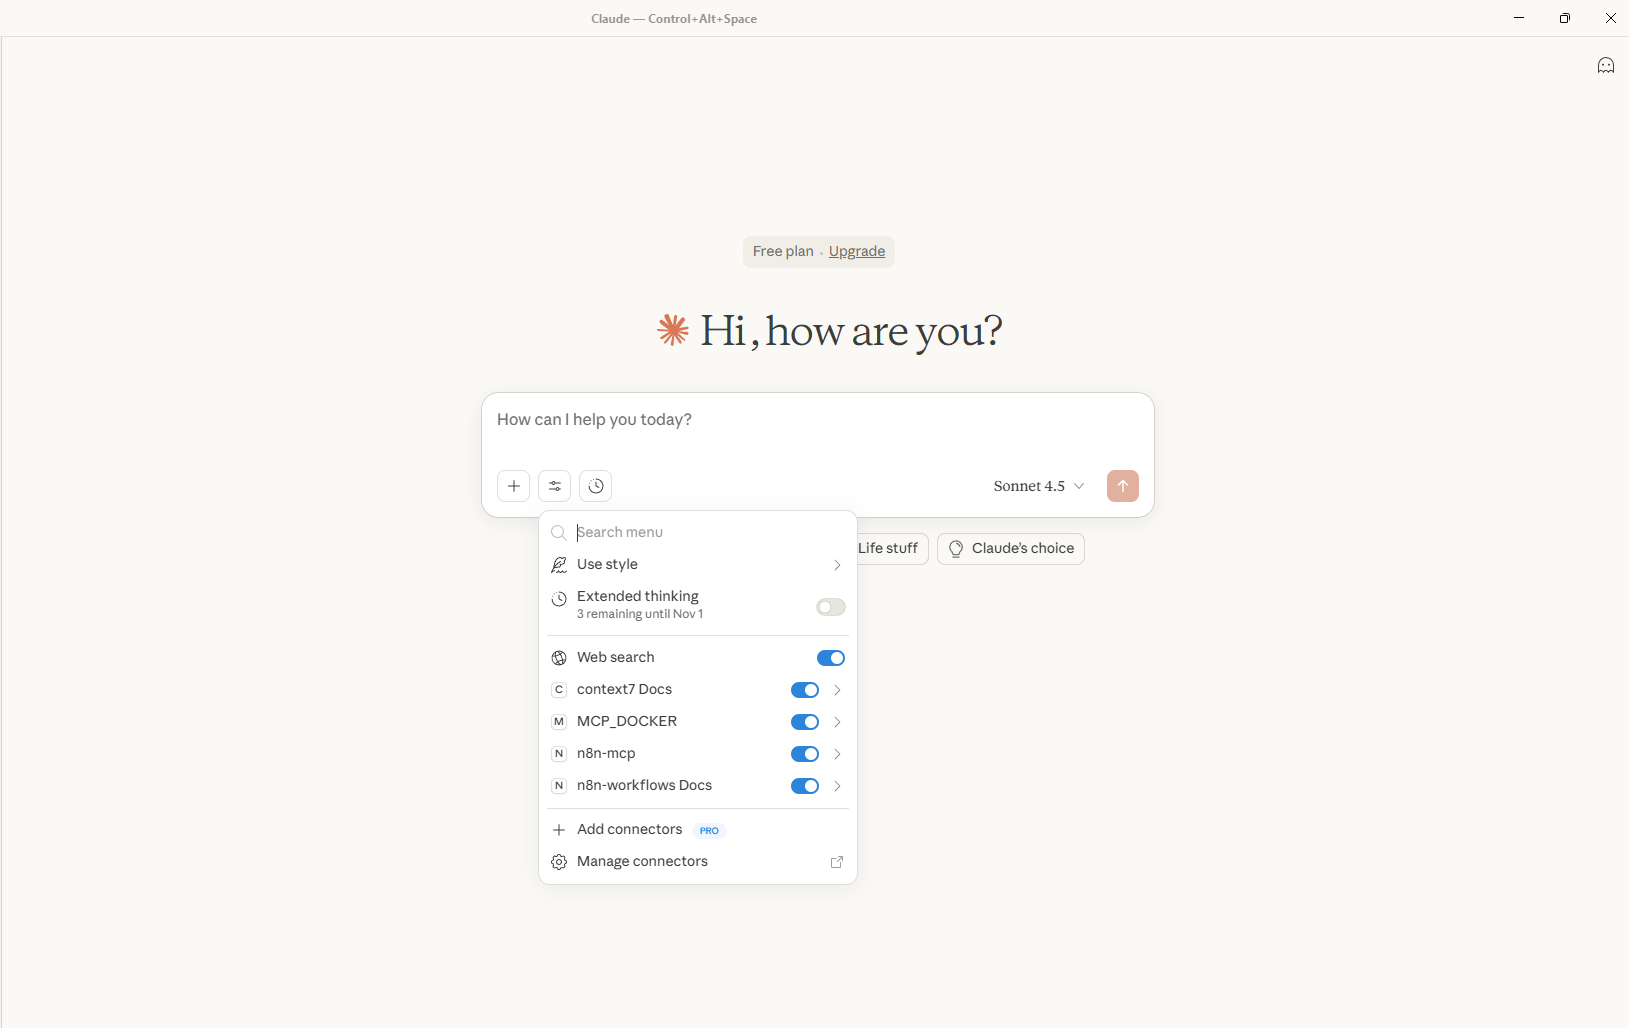Screen dimensions: 1629x1028
Task: Open Manage connectors from the menu
Action: coord(698,862)
